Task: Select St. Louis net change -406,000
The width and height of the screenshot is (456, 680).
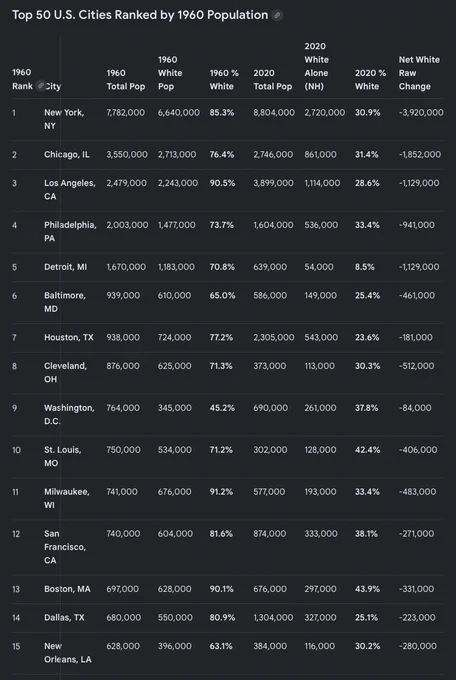Action: coord(418,450)
